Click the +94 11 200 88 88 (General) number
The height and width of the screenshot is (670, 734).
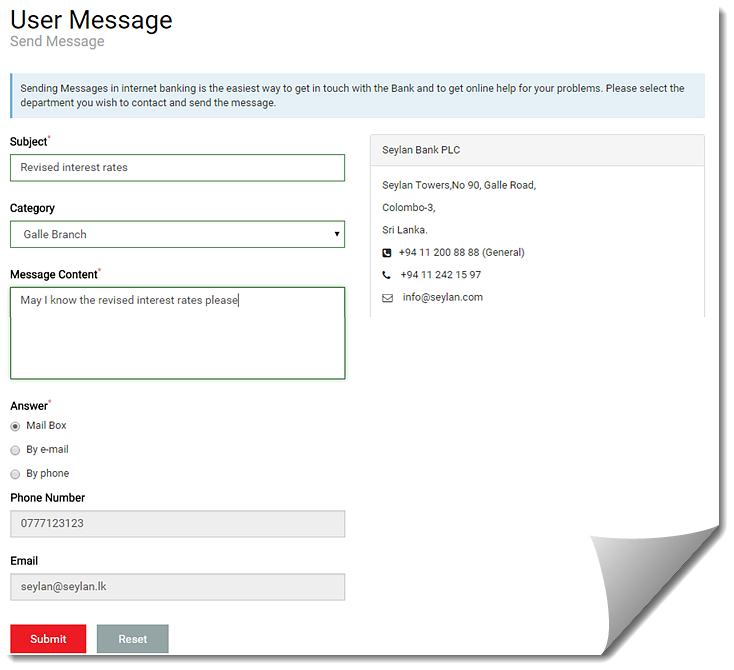tap(462, 252)
